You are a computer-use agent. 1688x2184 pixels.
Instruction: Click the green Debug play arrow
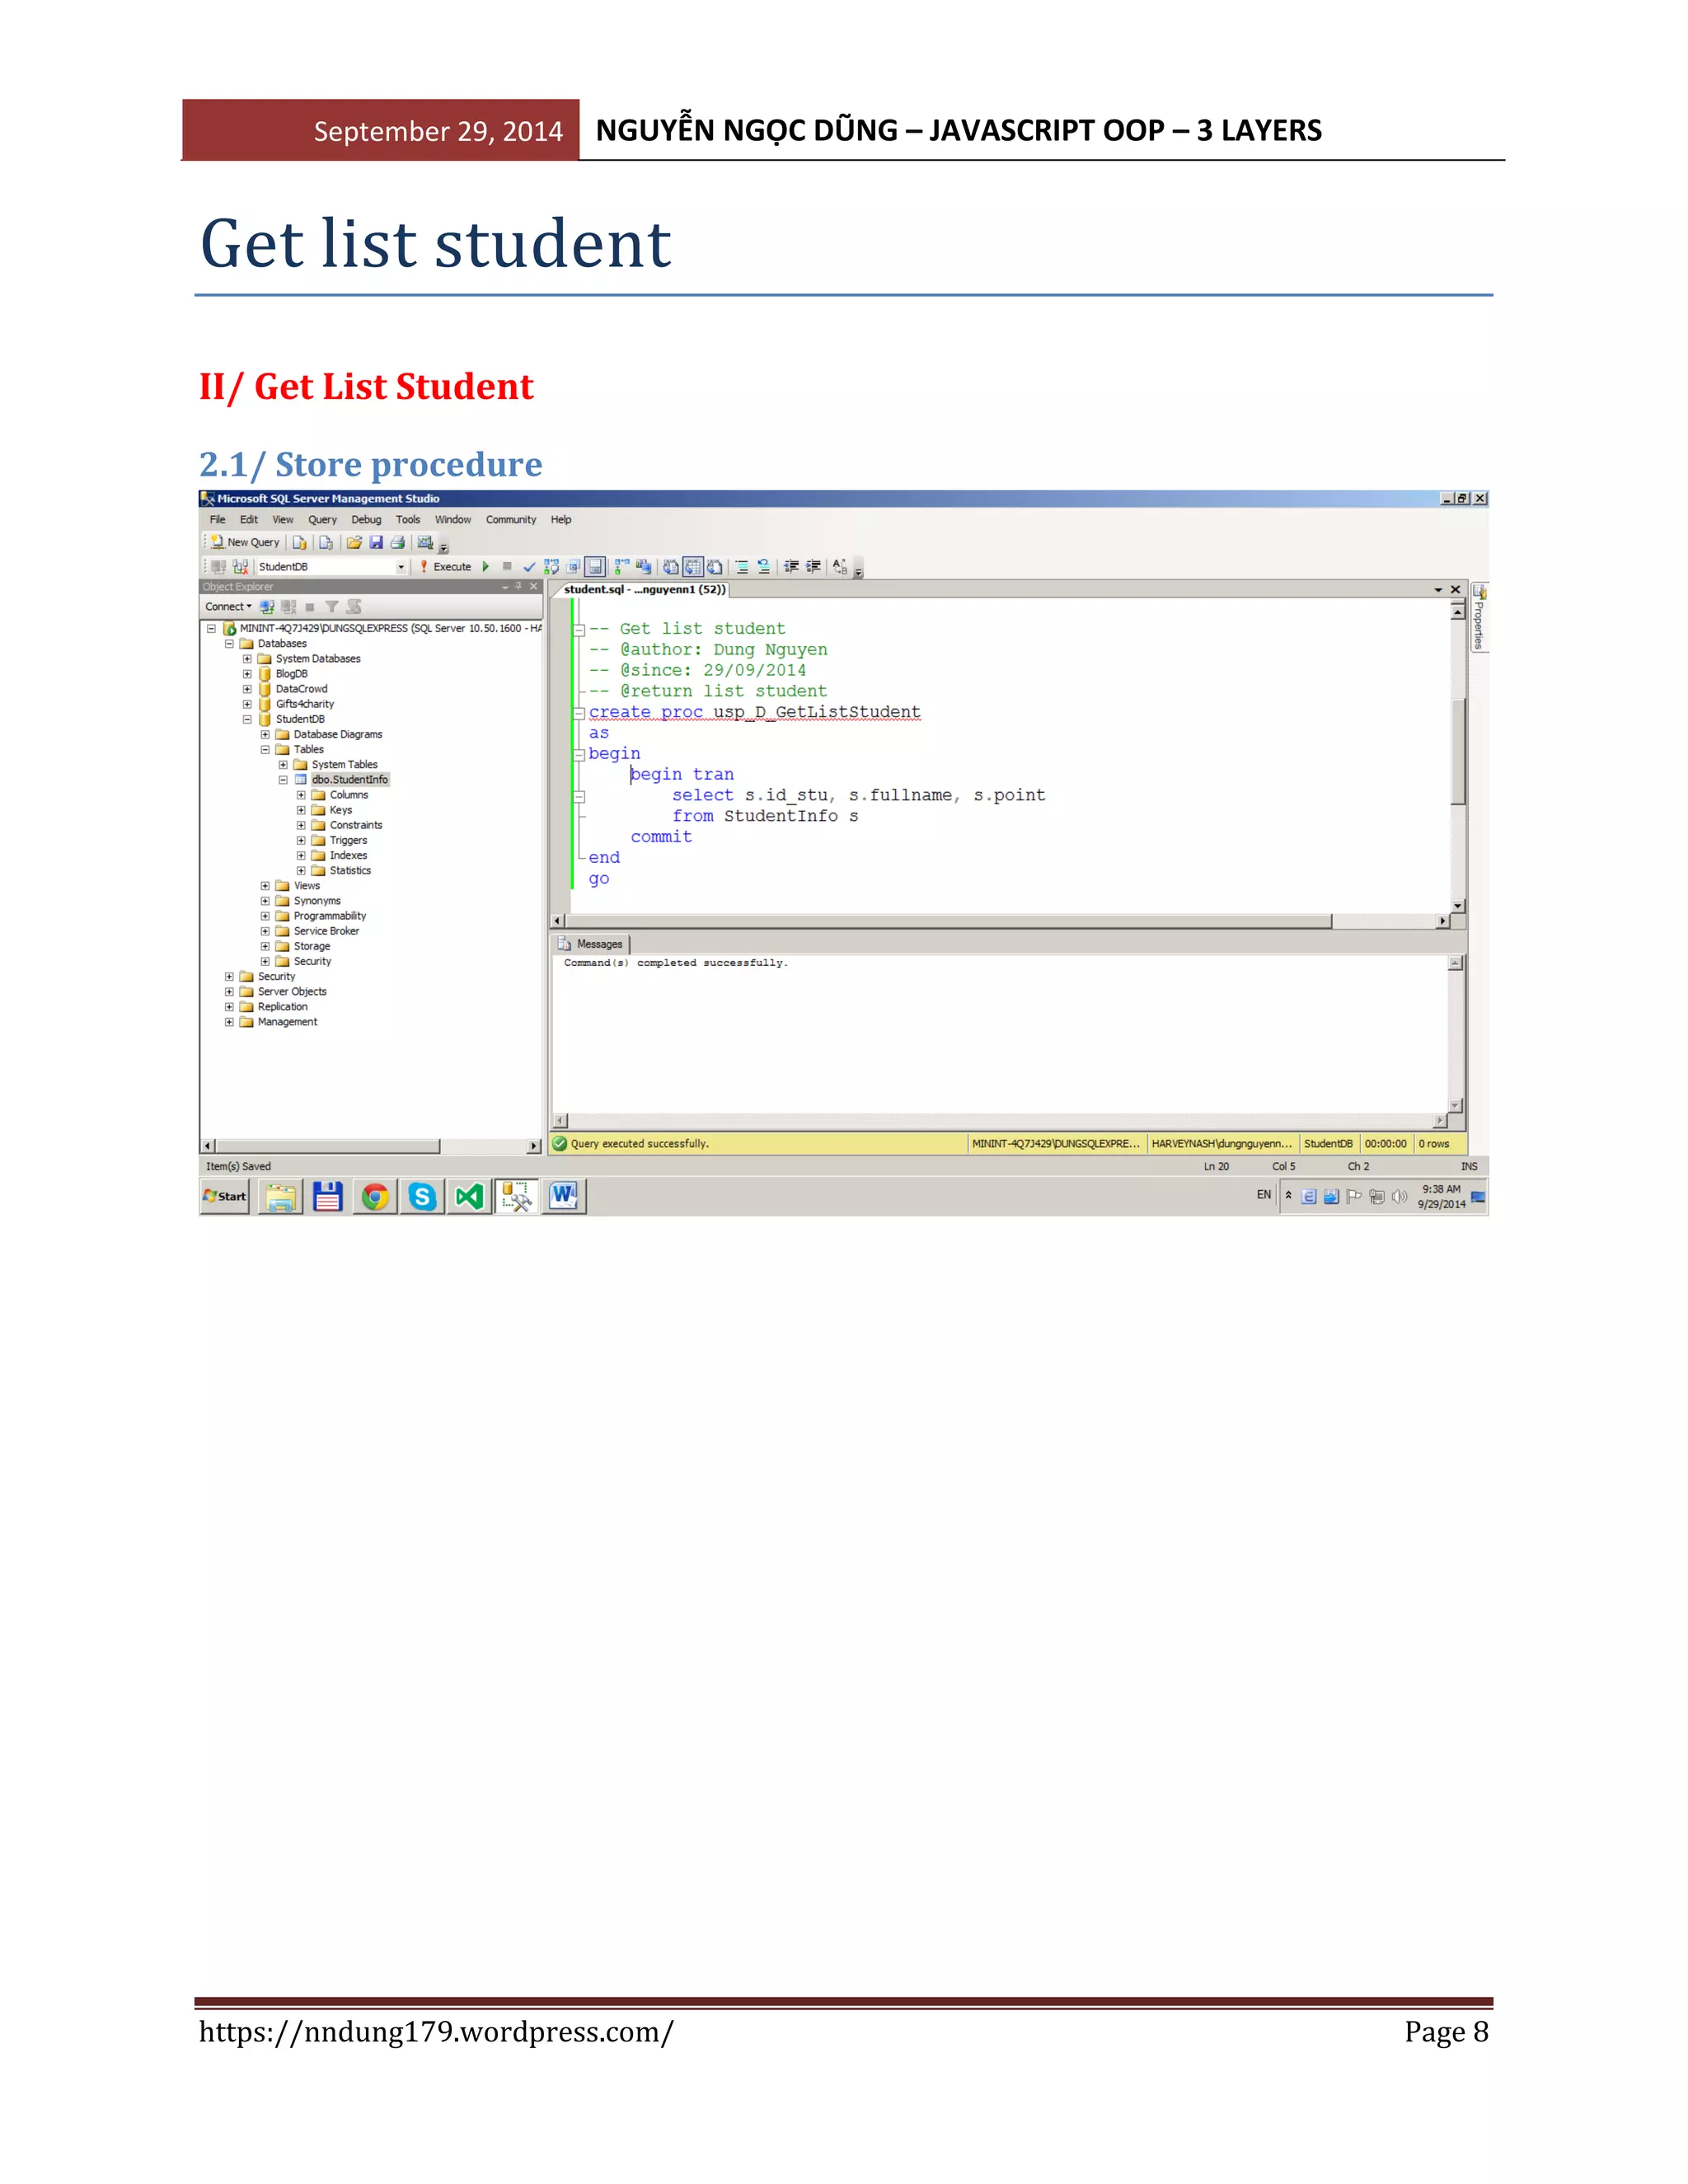[486, 566]
